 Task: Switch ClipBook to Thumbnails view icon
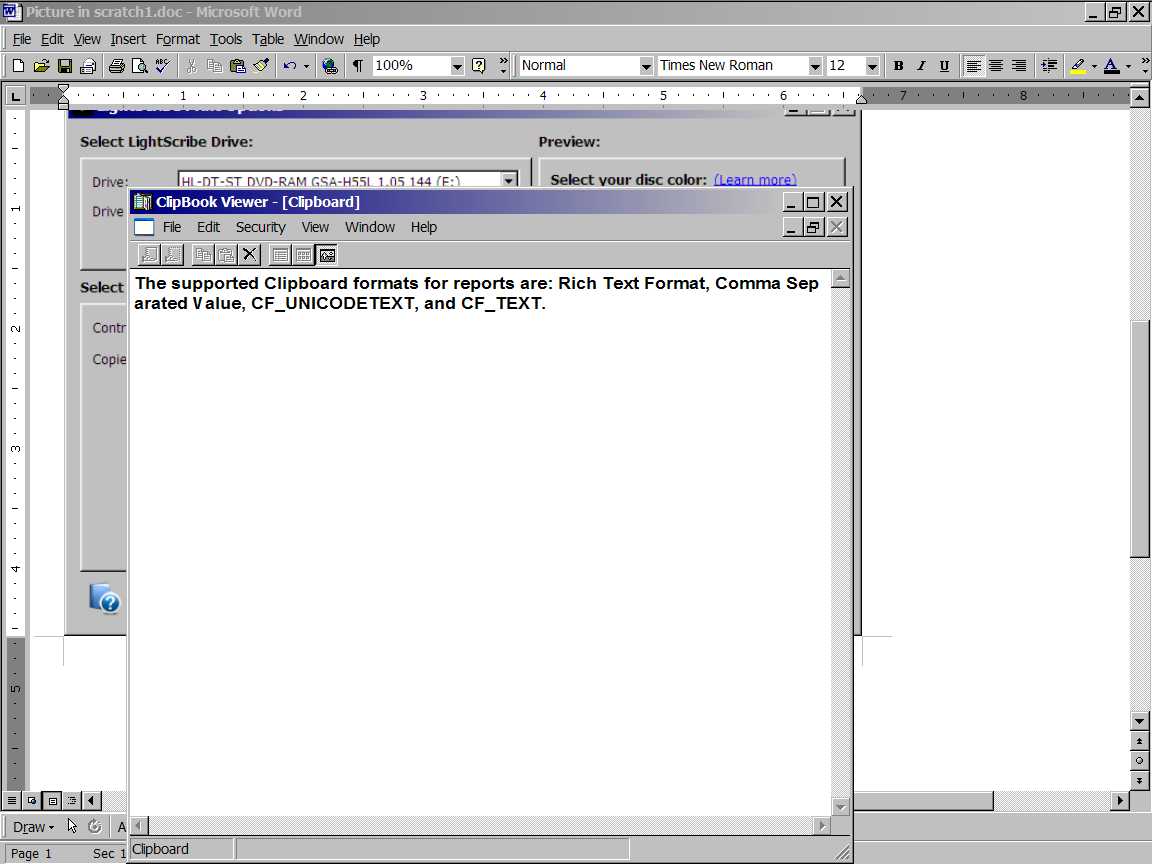303,255
